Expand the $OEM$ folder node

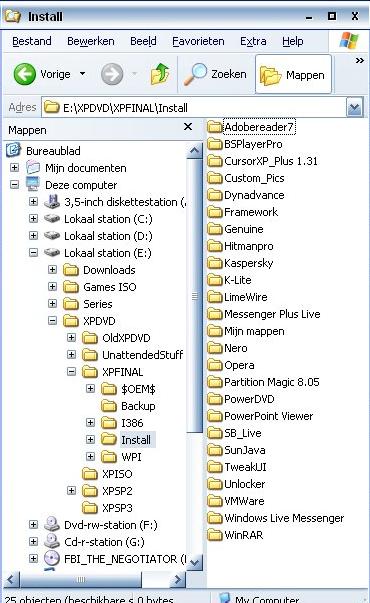90,388
